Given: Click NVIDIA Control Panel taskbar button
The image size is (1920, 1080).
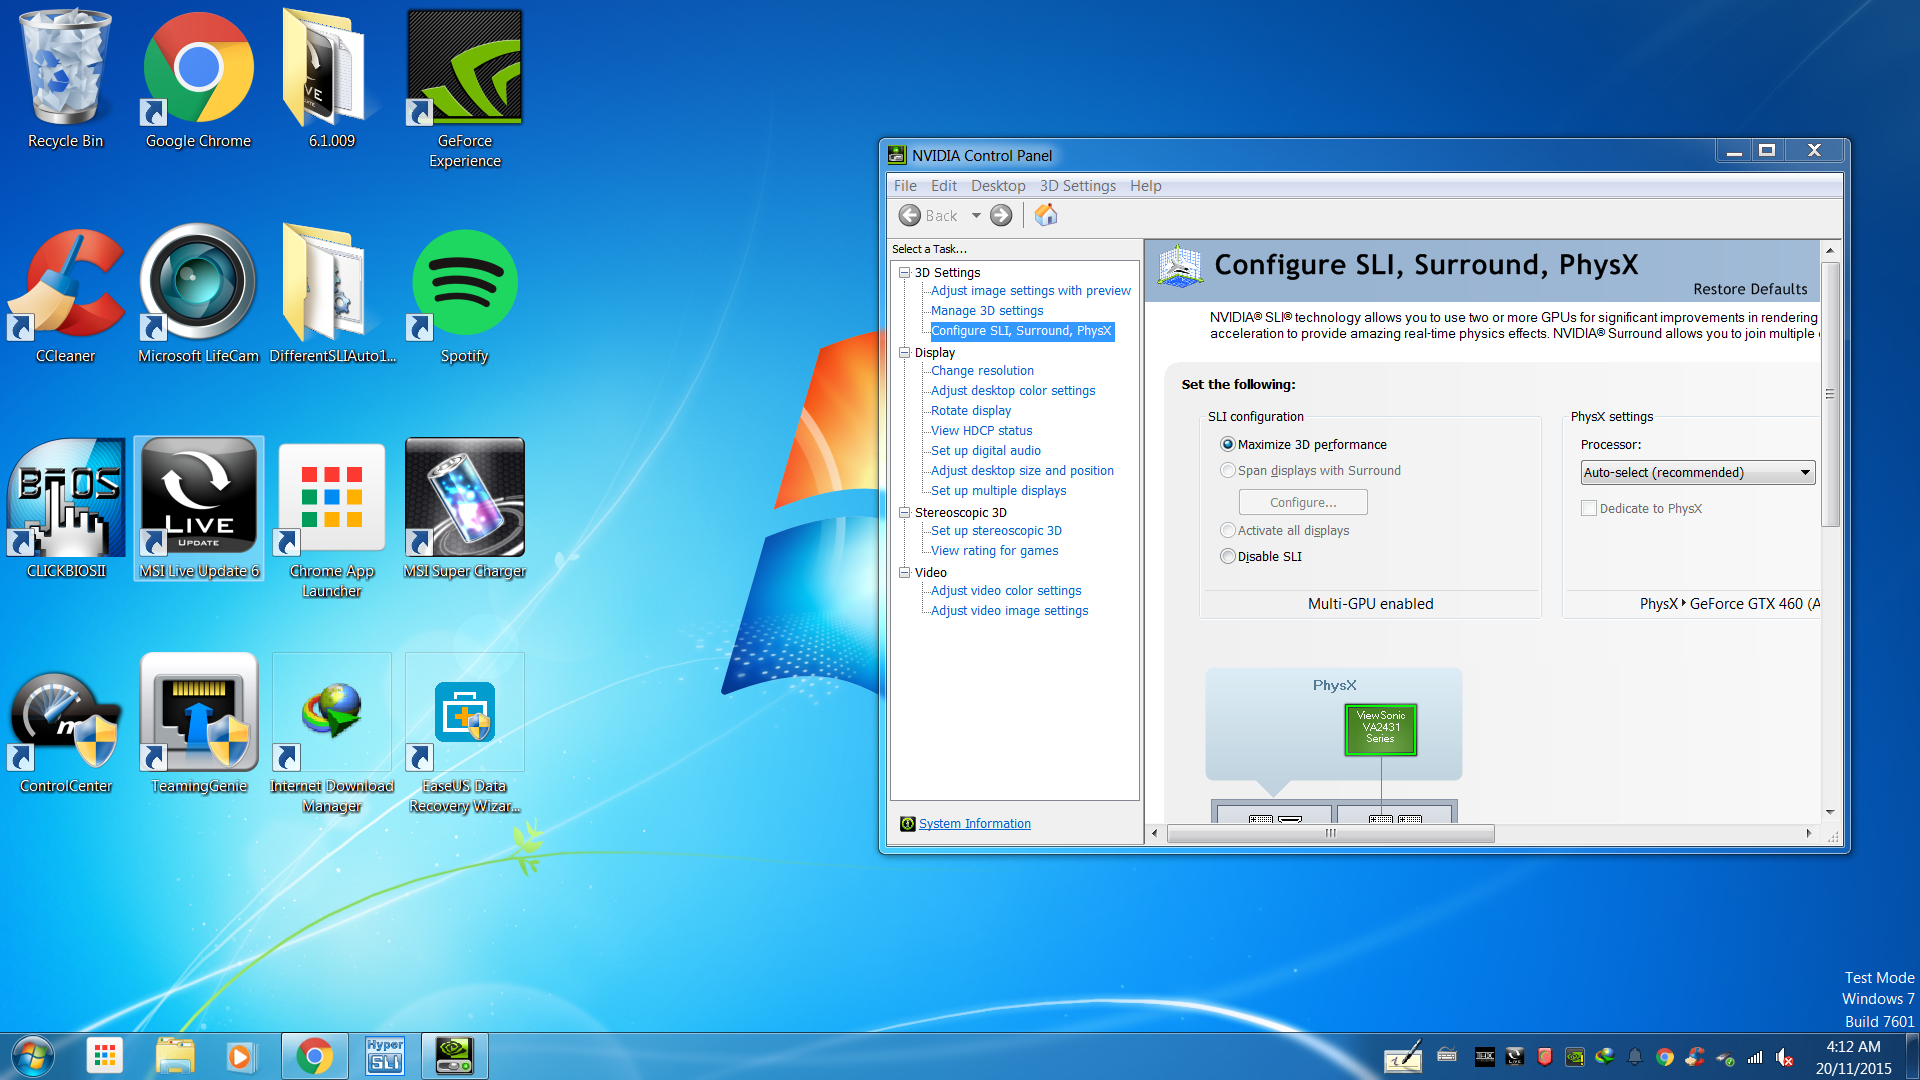Looking at the screenshot, I should point(455,1056).
